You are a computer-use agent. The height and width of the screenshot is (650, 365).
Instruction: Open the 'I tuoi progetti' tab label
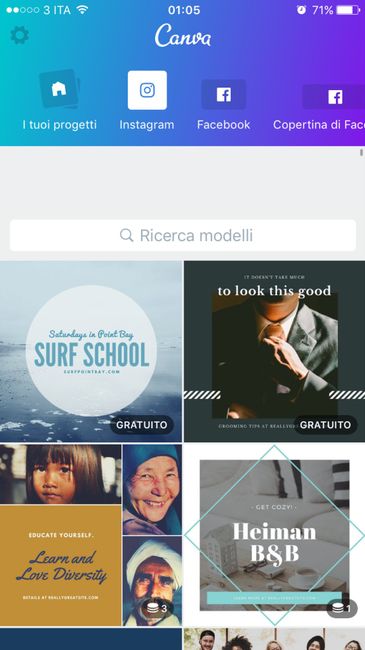coord(60,125)
